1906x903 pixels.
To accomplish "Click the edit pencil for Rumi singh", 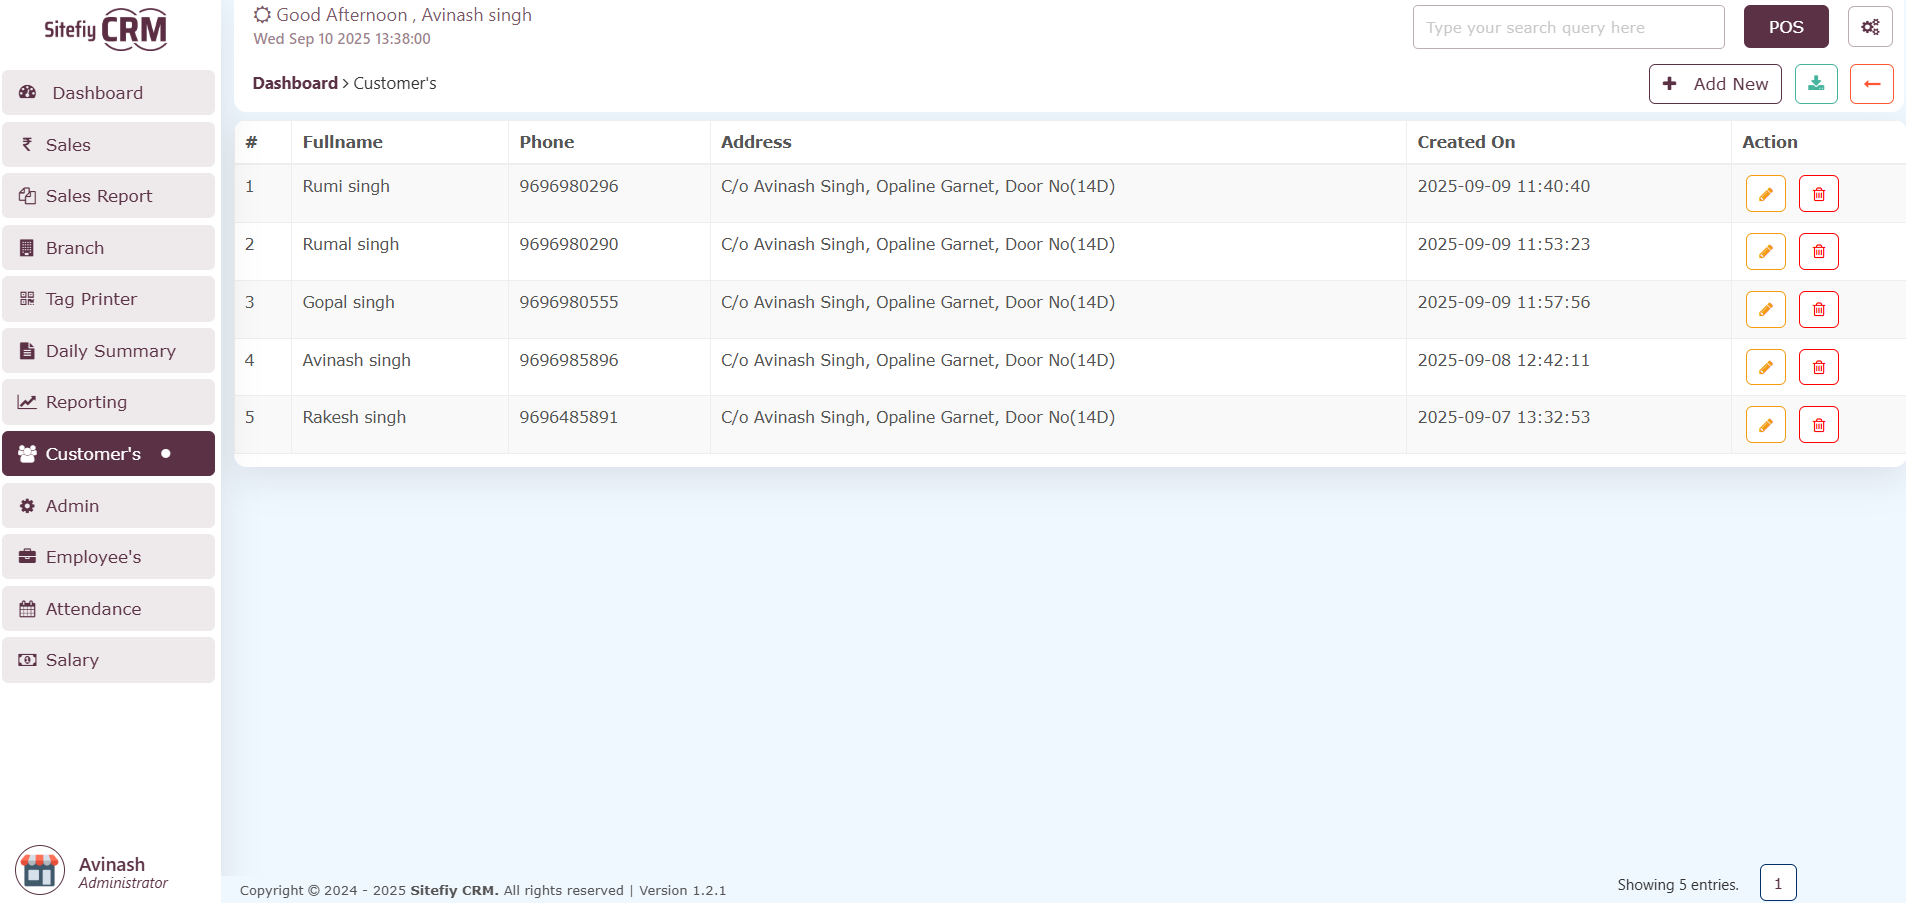I will click(x=1765, y=194).
